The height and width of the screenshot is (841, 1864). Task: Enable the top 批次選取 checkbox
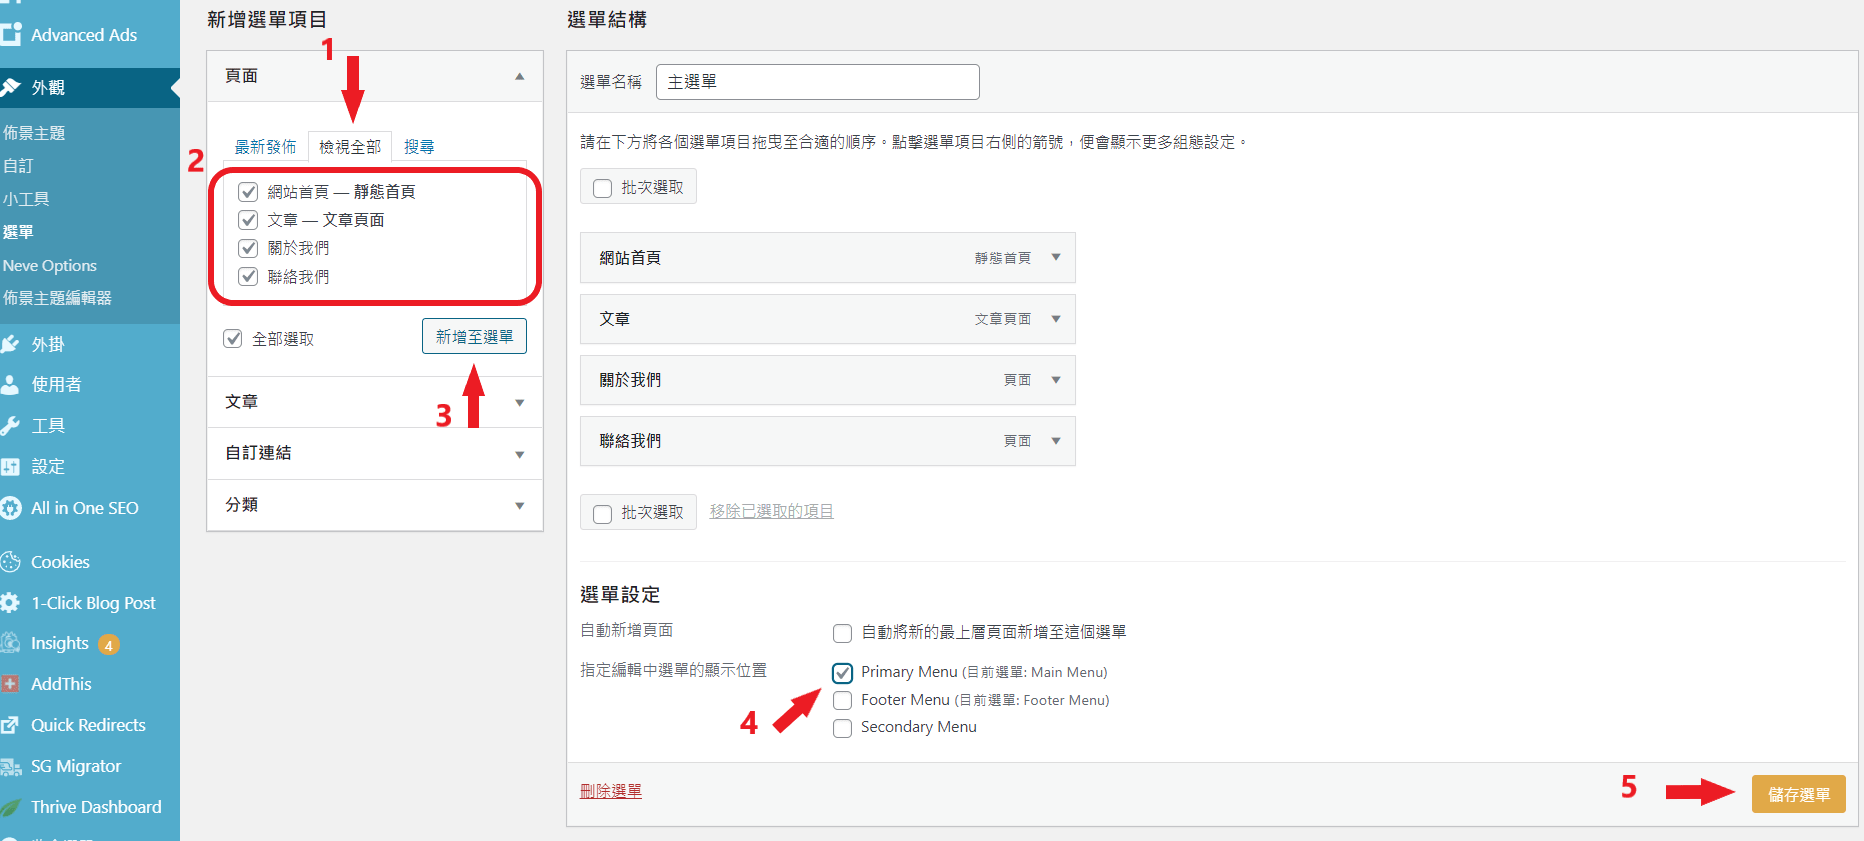tap(602, 188)
